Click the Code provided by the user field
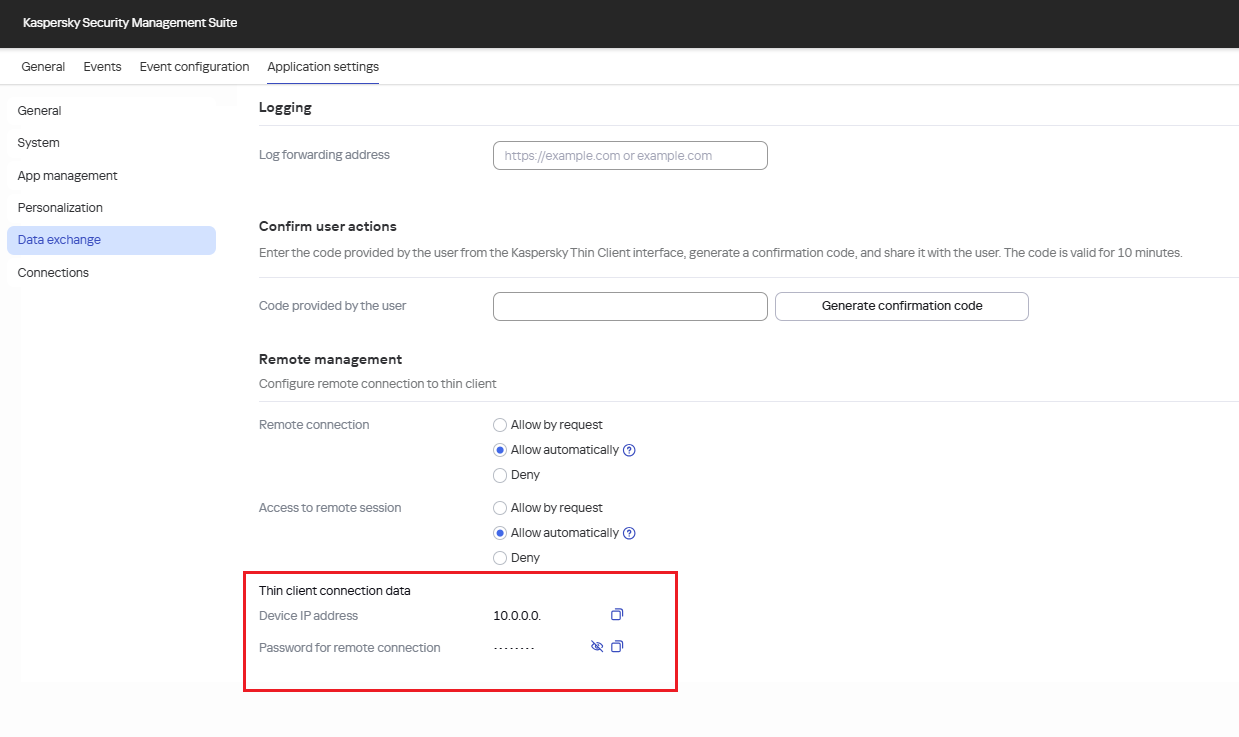Image resolution: width=1239 pixels, height=737 pixels. click(x=629, y=306)
